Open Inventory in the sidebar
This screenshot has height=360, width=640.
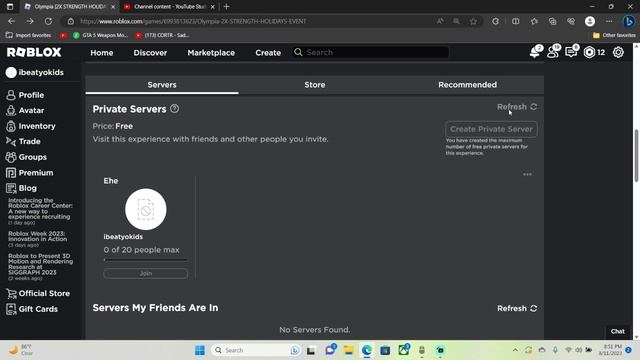tap(31, 126)
